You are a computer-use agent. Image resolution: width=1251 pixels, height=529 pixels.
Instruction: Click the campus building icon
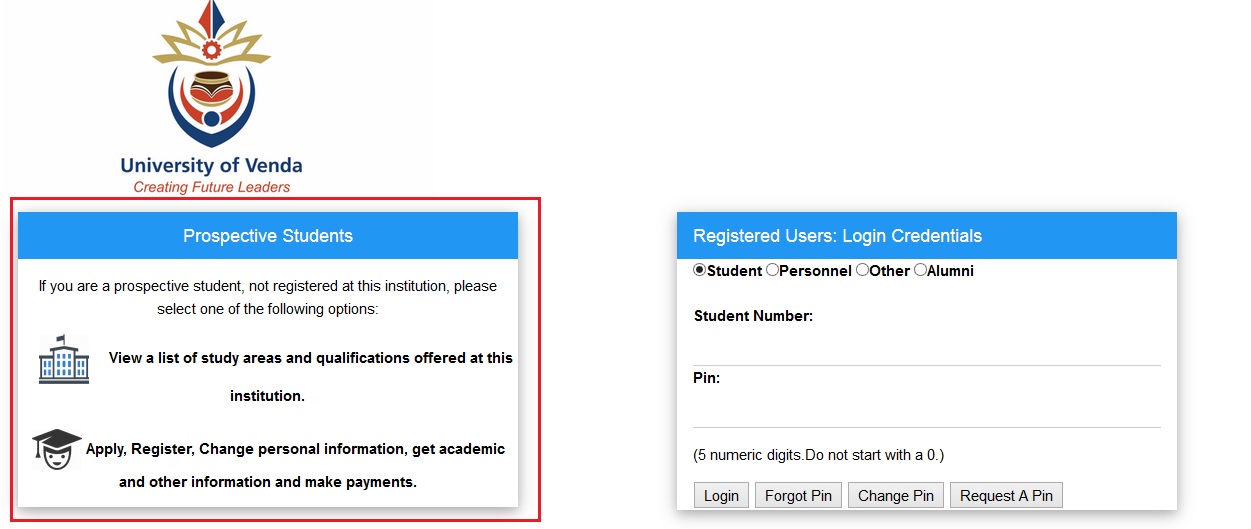coord(64,359)
